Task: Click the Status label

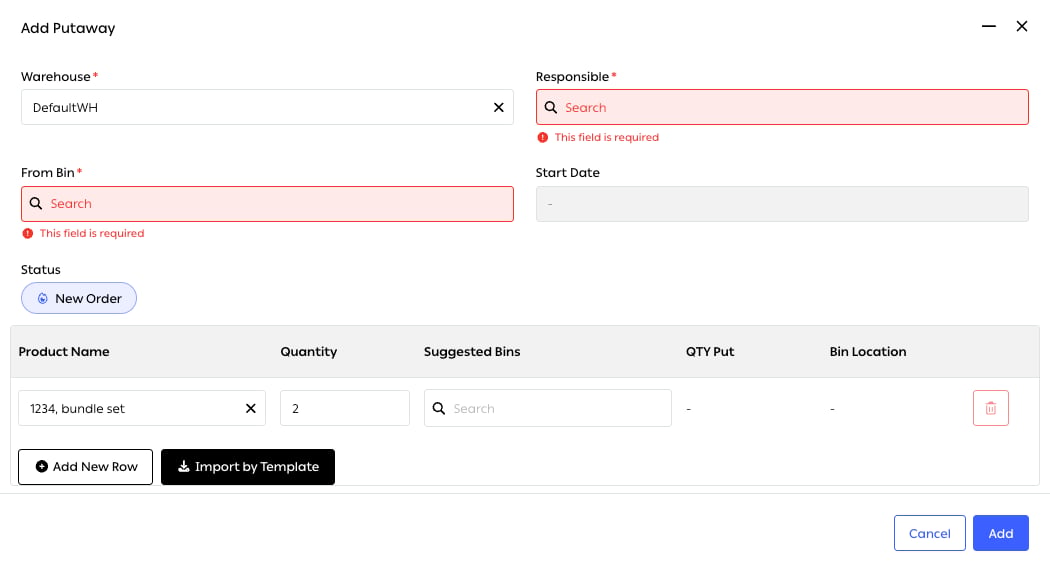Action: click(x=41, y=269)
